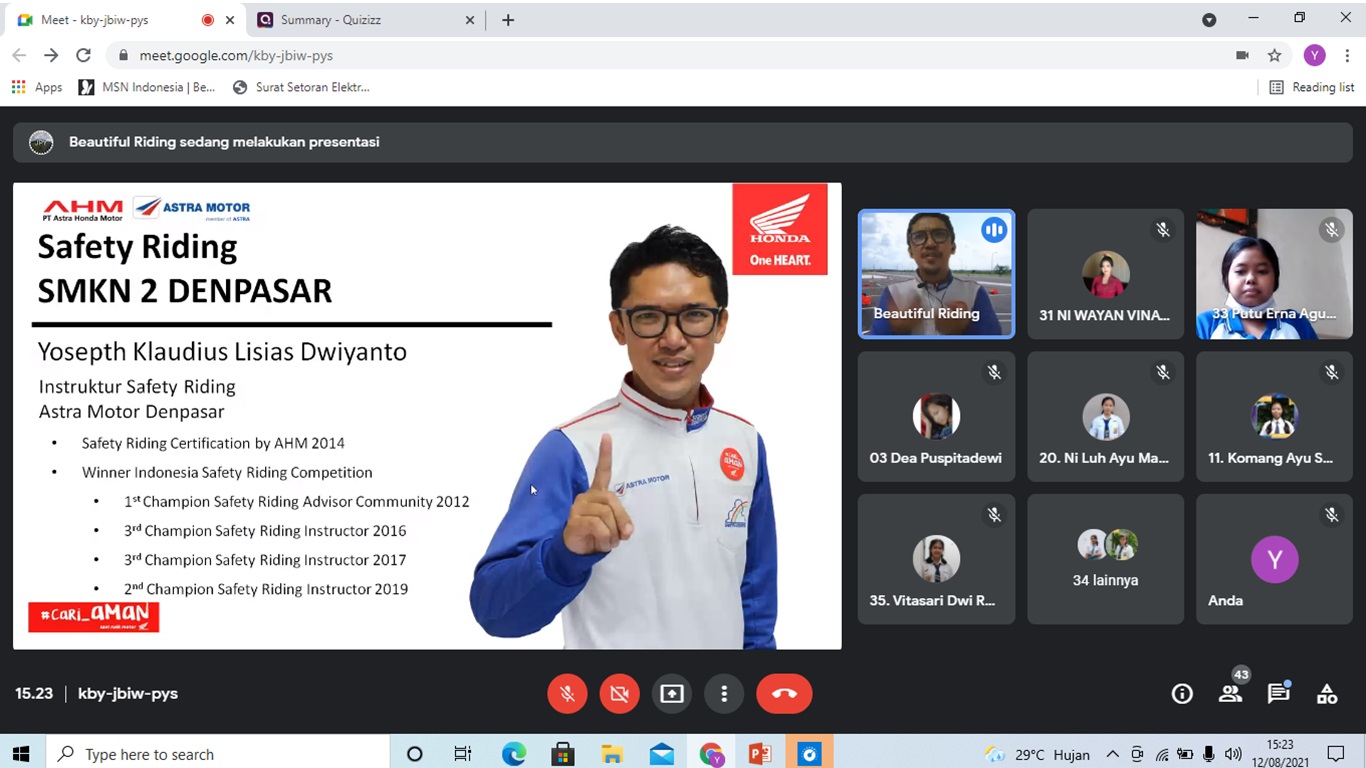Open a new browser tab
The width and height of the screenshot is (1366, 768).
(508, 20)
